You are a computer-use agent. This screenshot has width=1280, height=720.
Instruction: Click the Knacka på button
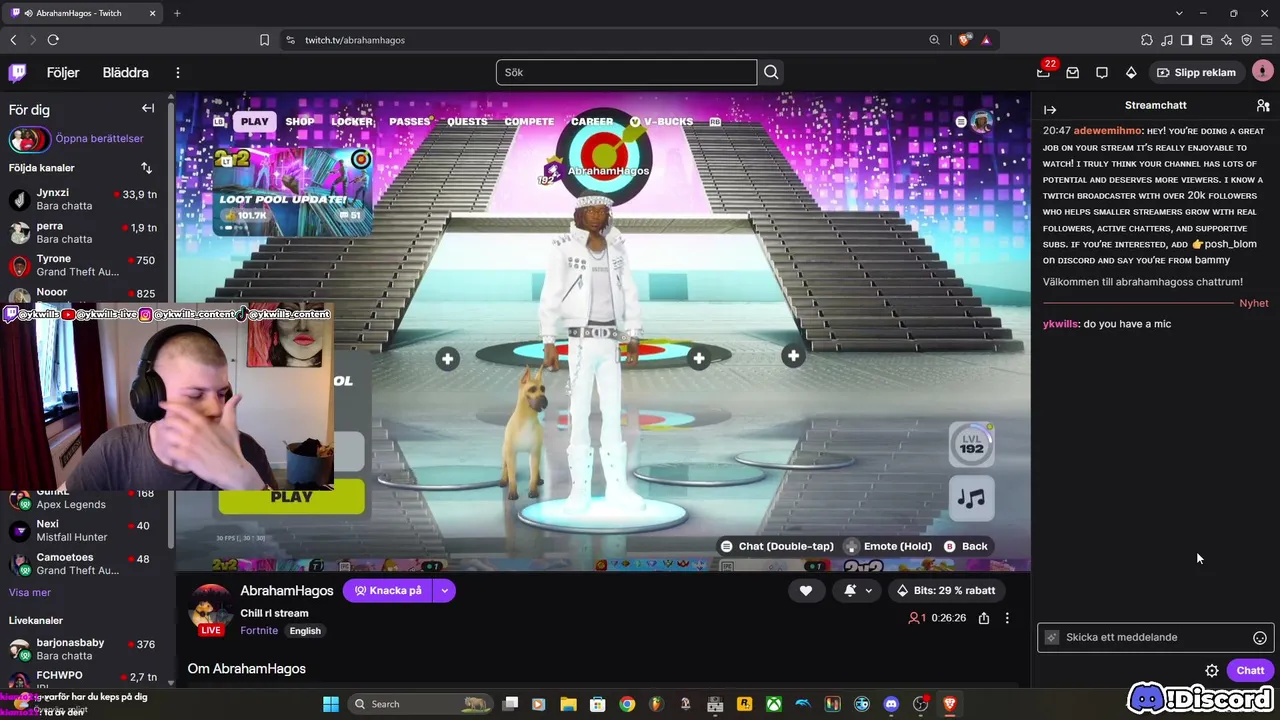coord(388,591)
